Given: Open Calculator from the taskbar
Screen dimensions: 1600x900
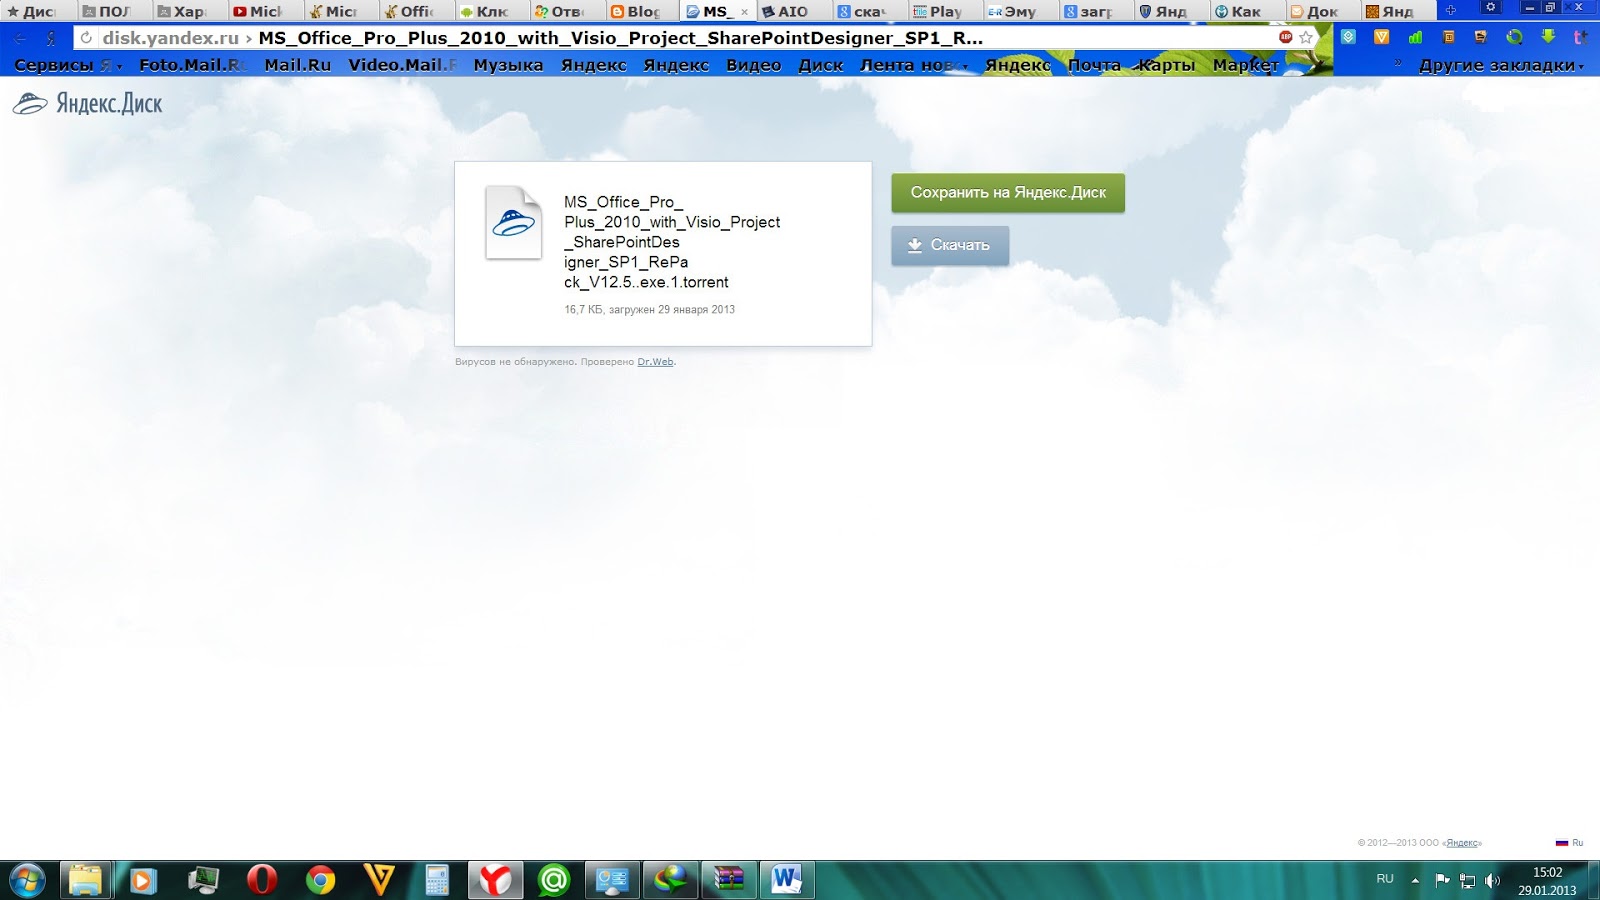Looking at the screenshot, I should (x=437, y=880).
